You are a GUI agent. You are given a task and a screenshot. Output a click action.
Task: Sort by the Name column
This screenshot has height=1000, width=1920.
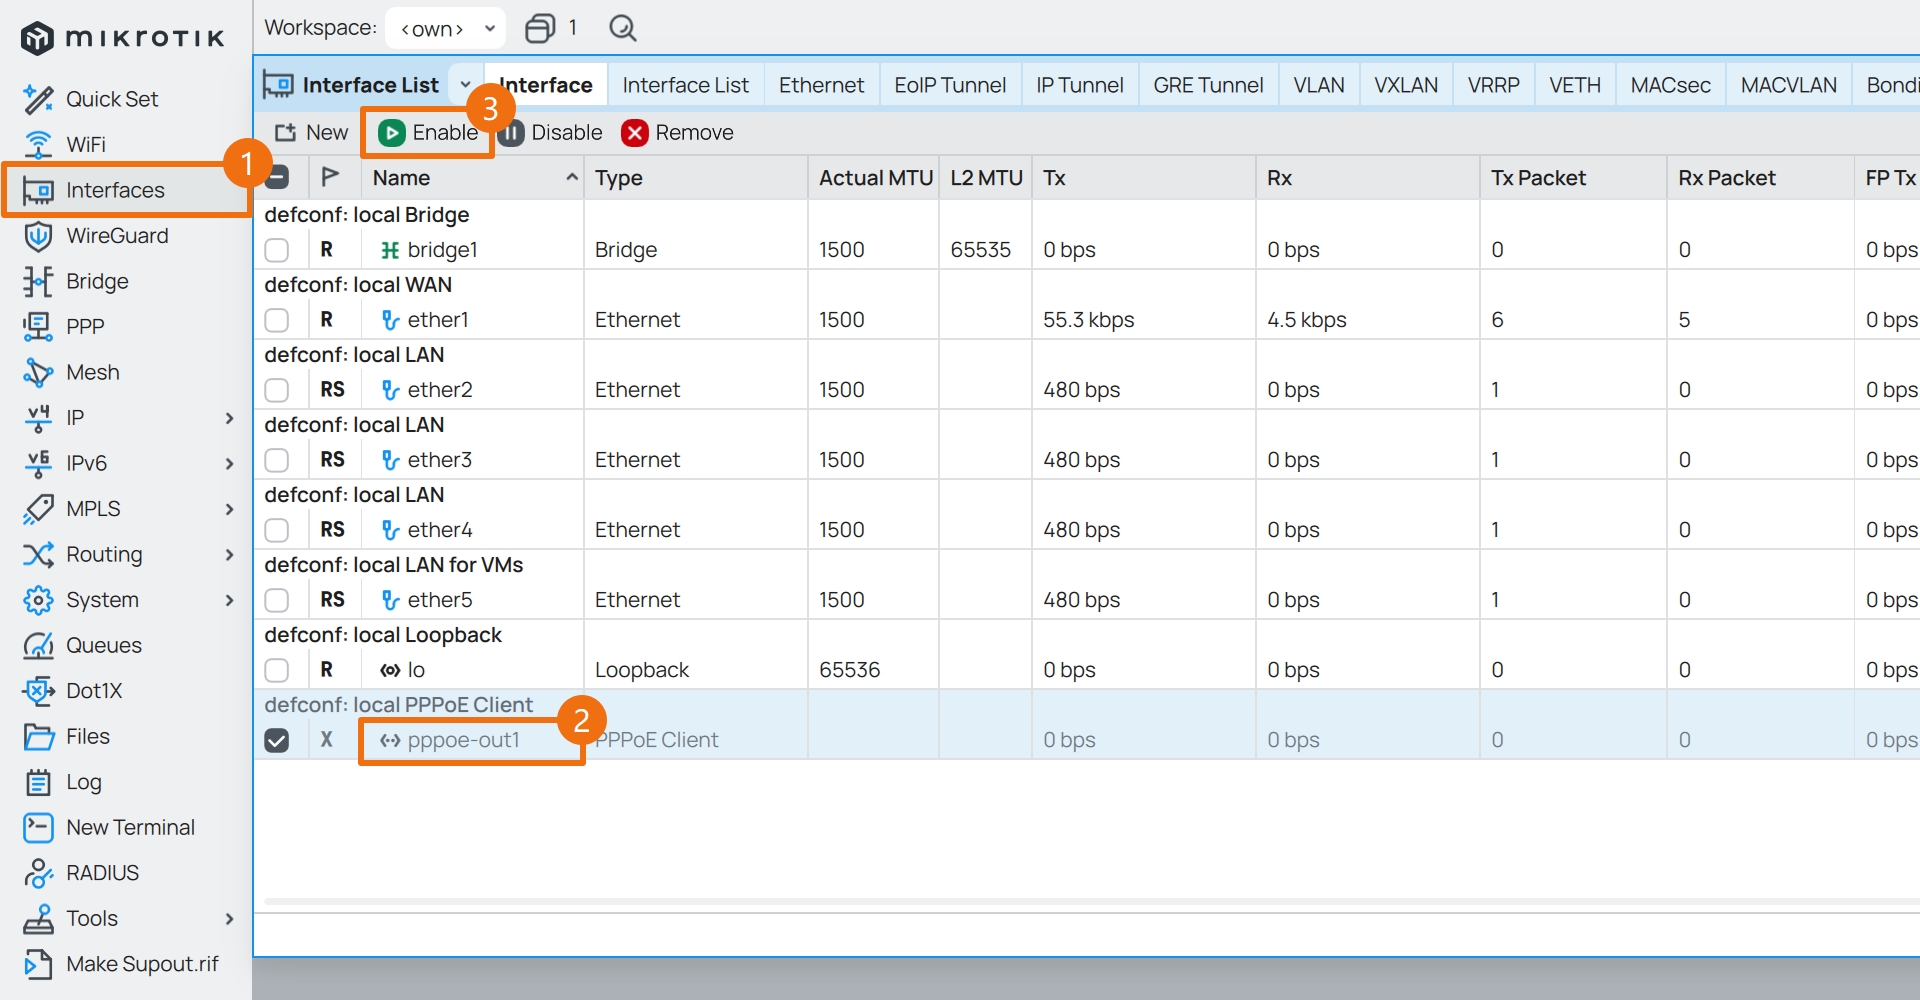point(473,177)
